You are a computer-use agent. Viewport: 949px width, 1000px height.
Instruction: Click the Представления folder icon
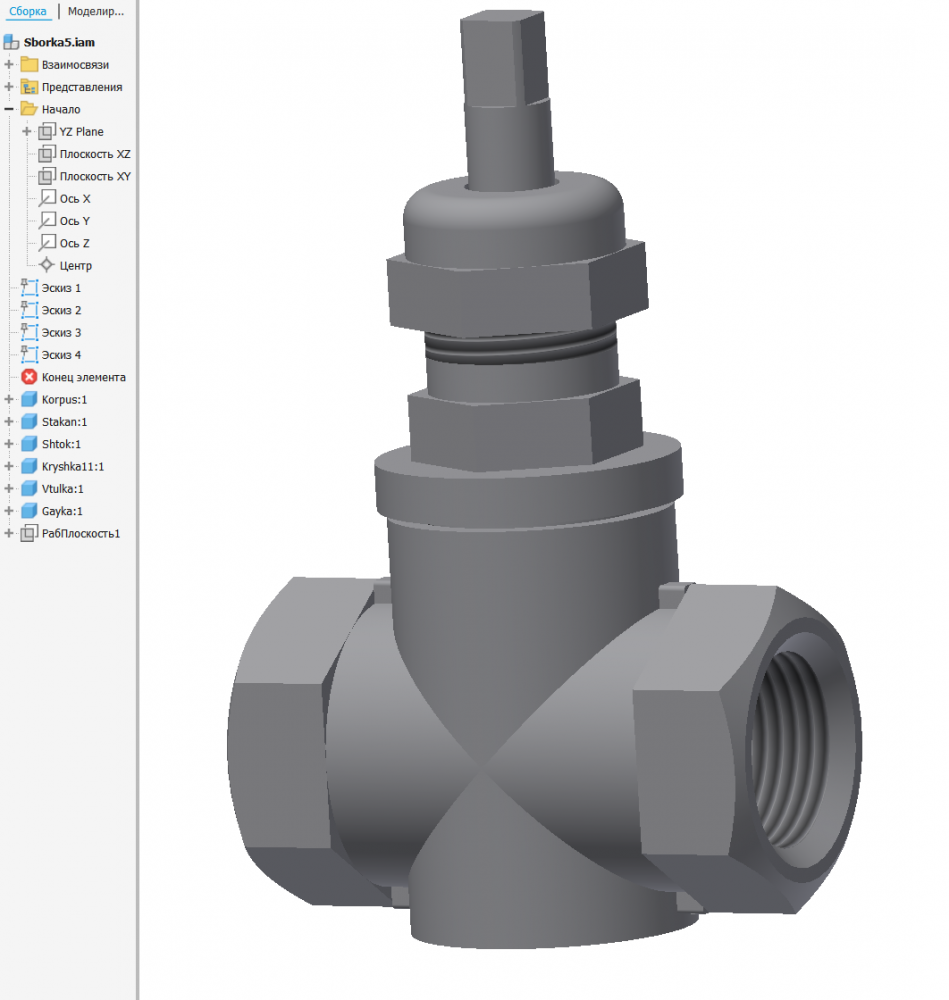tap(29, 87)
